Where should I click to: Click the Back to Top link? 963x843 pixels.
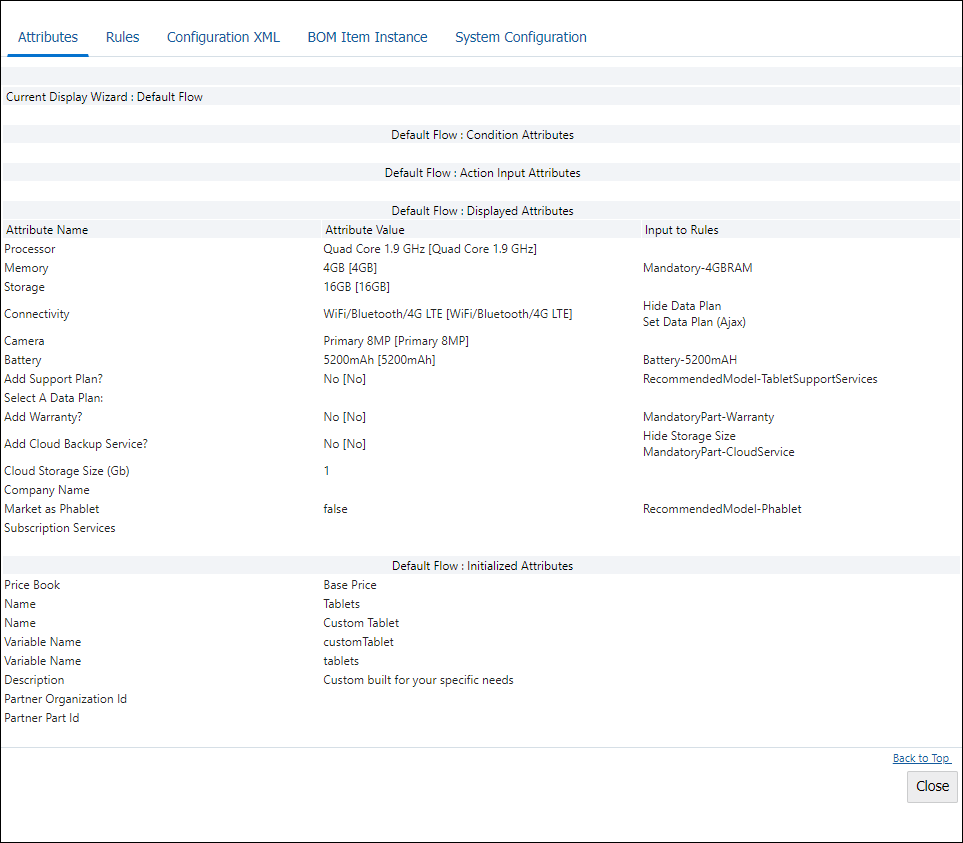[x=920, y=758]
